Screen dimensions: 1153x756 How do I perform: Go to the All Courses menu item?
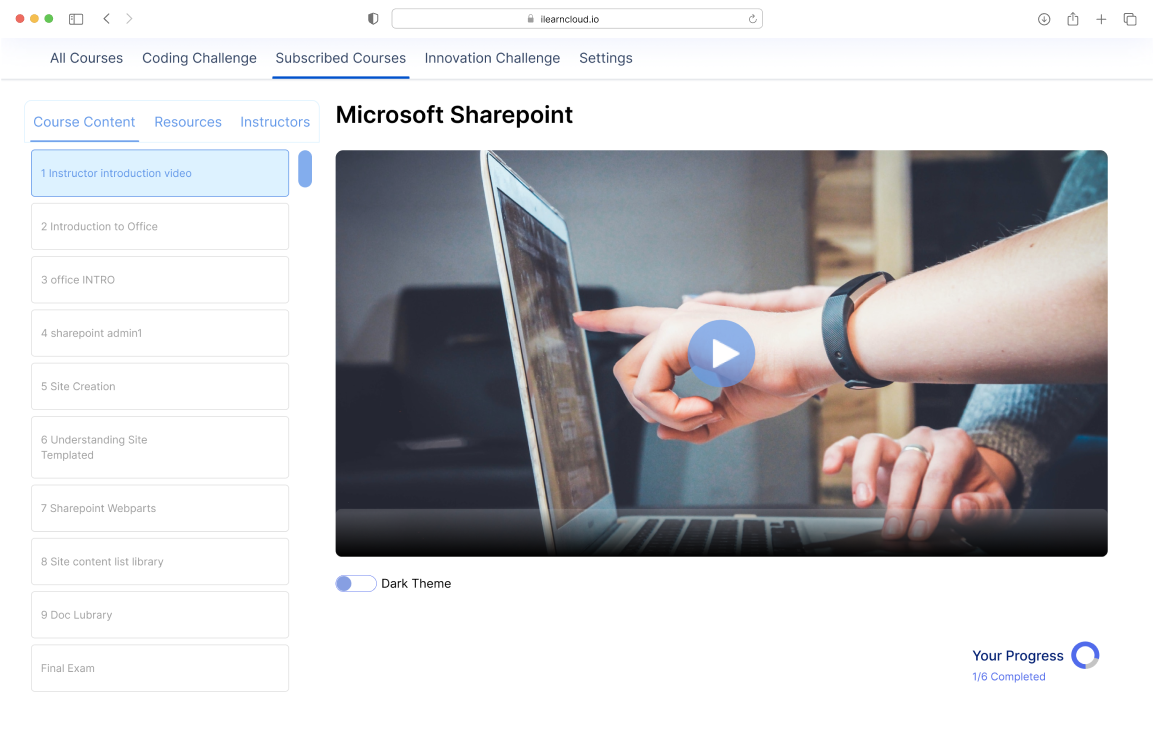[86, 58]
